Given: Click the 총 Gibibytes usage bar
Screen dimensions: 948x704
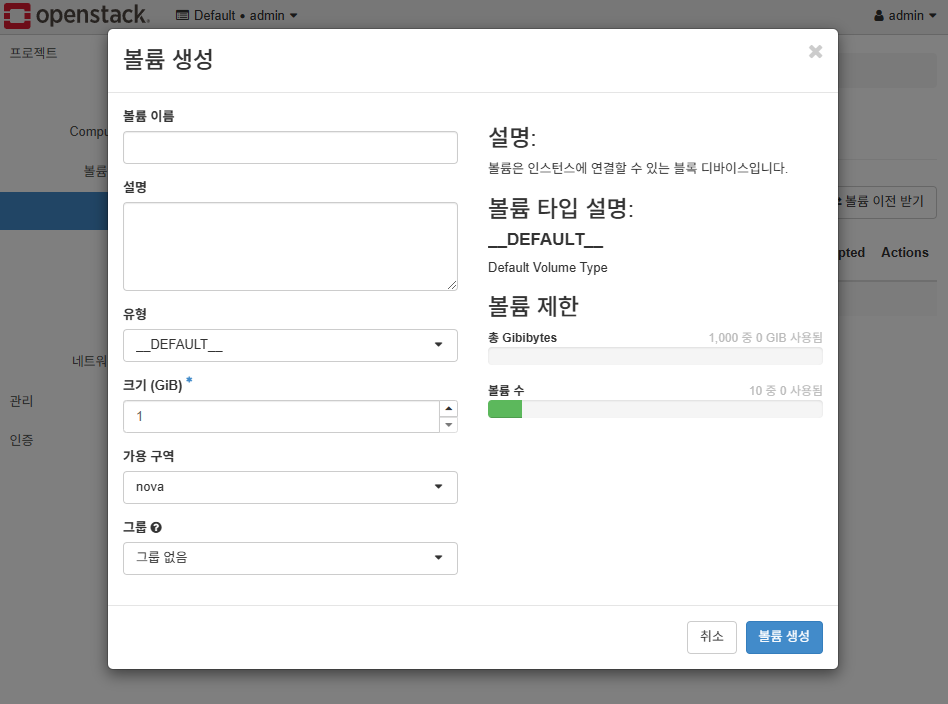Looking at the screenshot, I should (x=655, y=356).
